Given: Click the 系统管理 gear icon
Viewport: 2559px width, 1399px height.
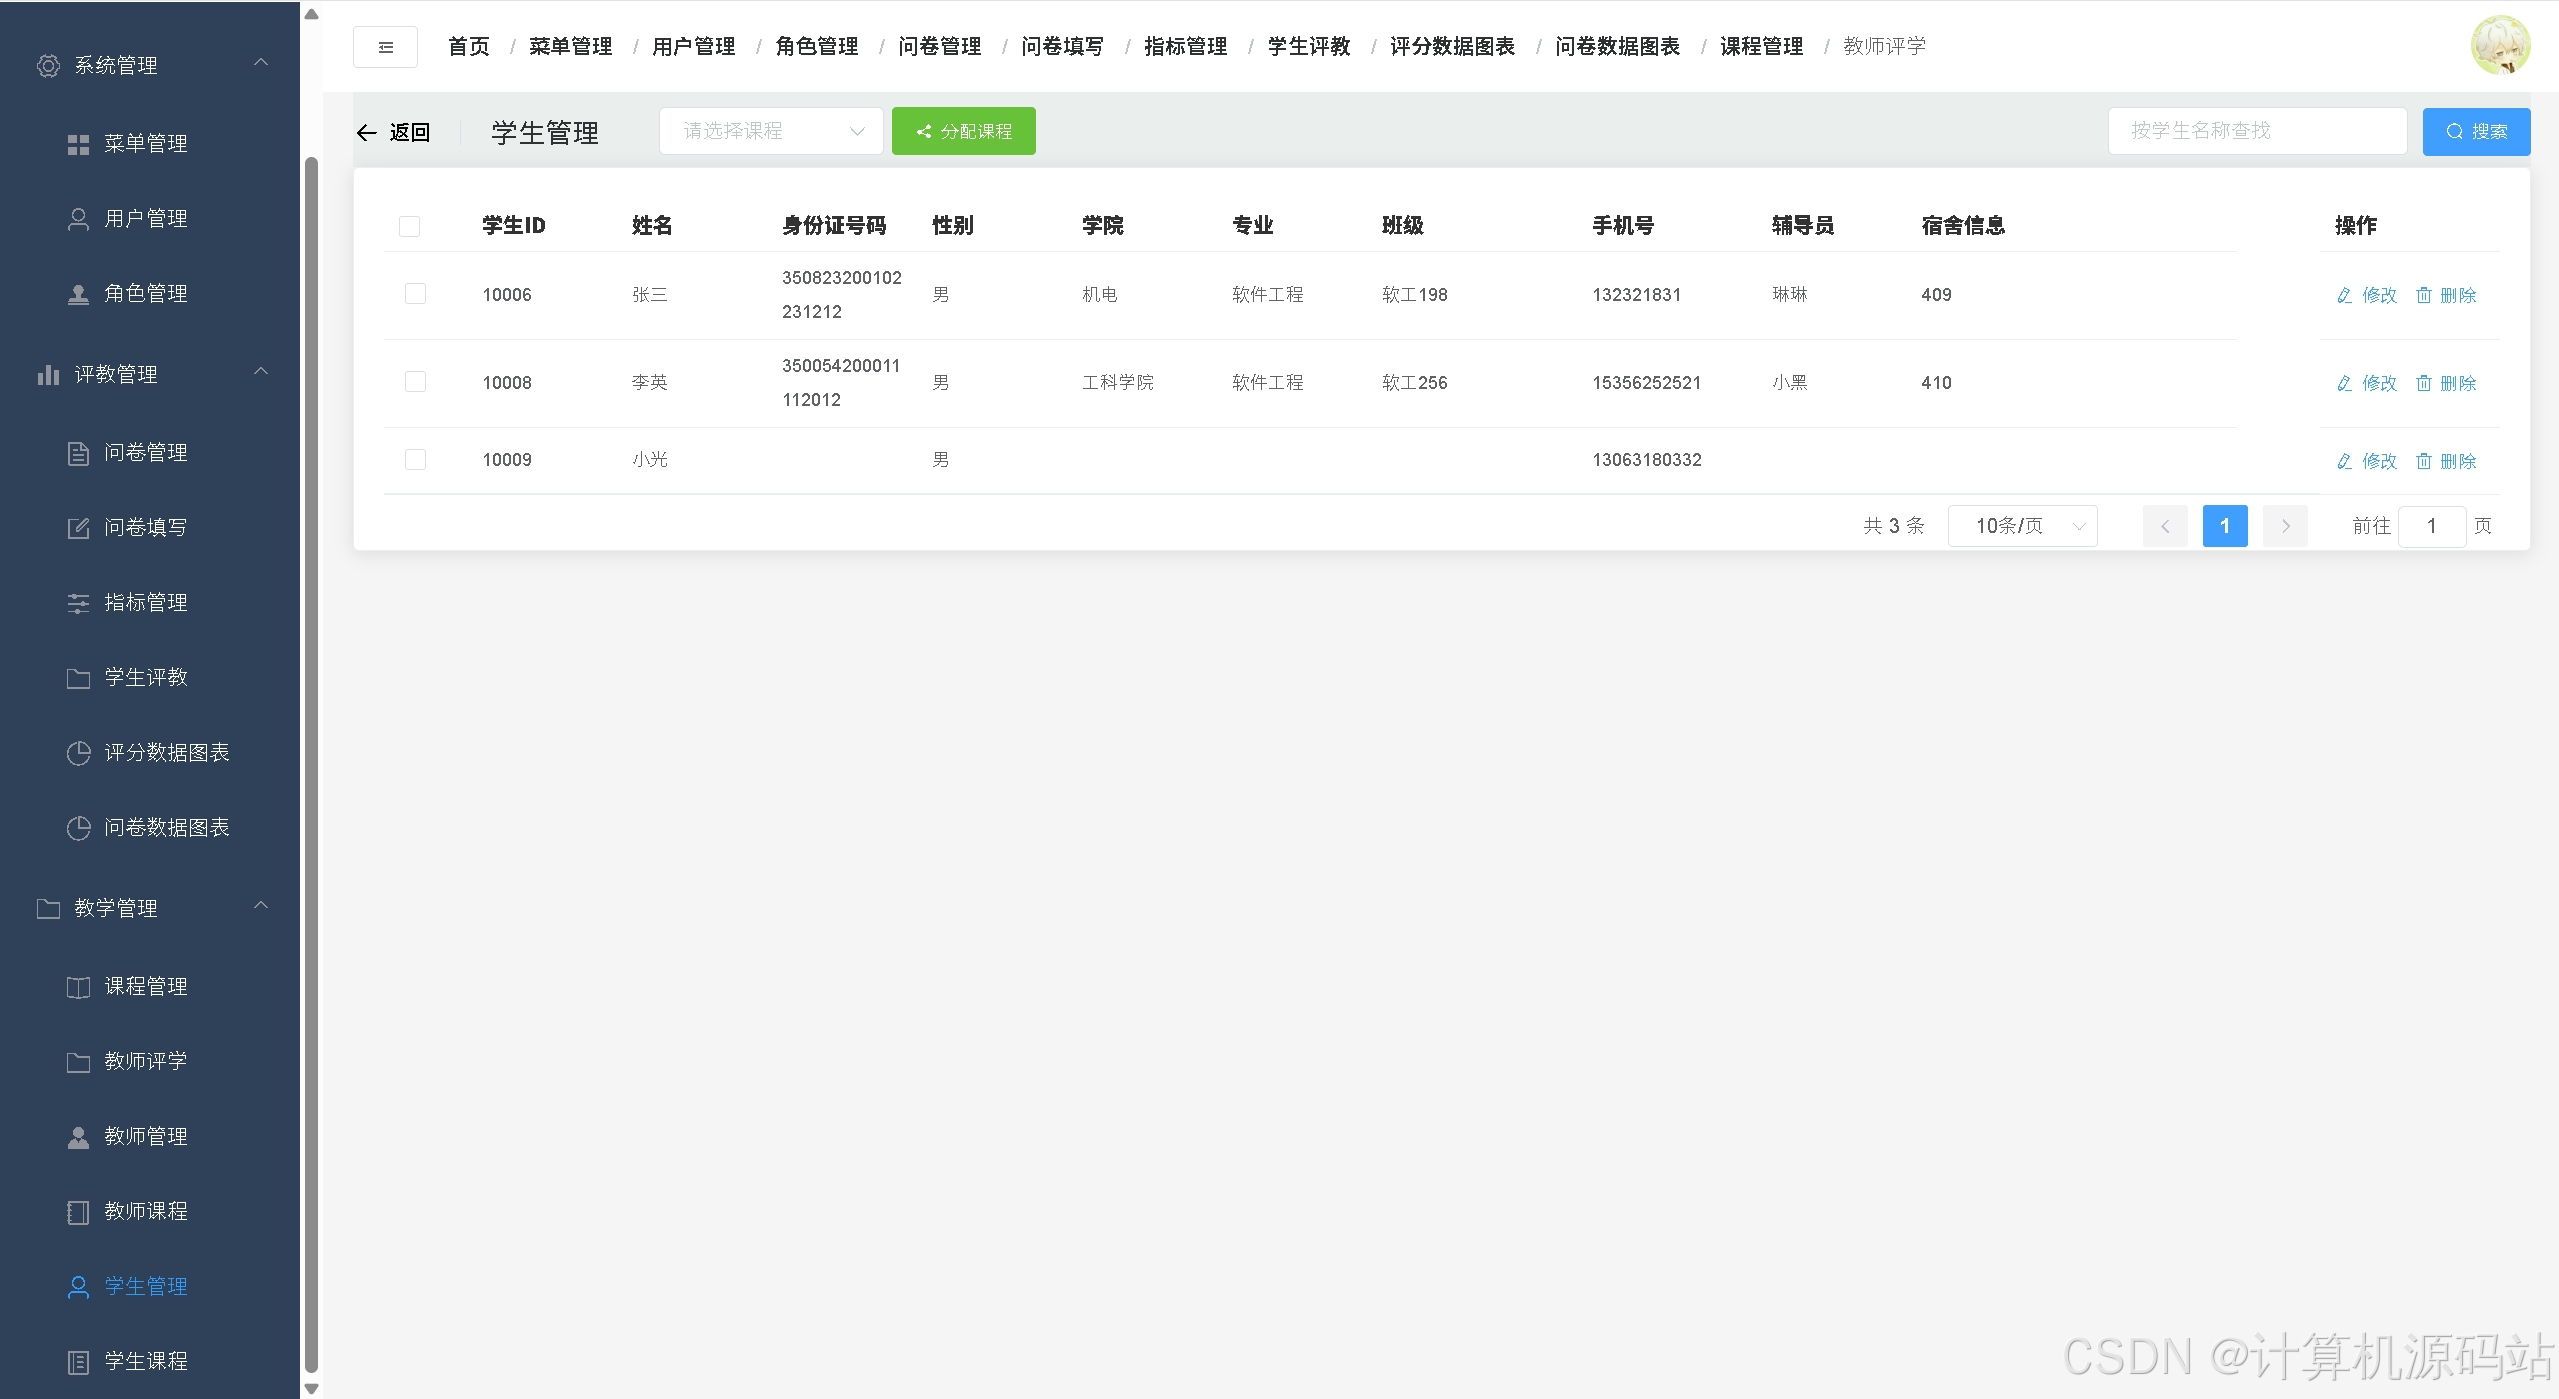Looking at the screenshot, I should click(x=48, y=66).
